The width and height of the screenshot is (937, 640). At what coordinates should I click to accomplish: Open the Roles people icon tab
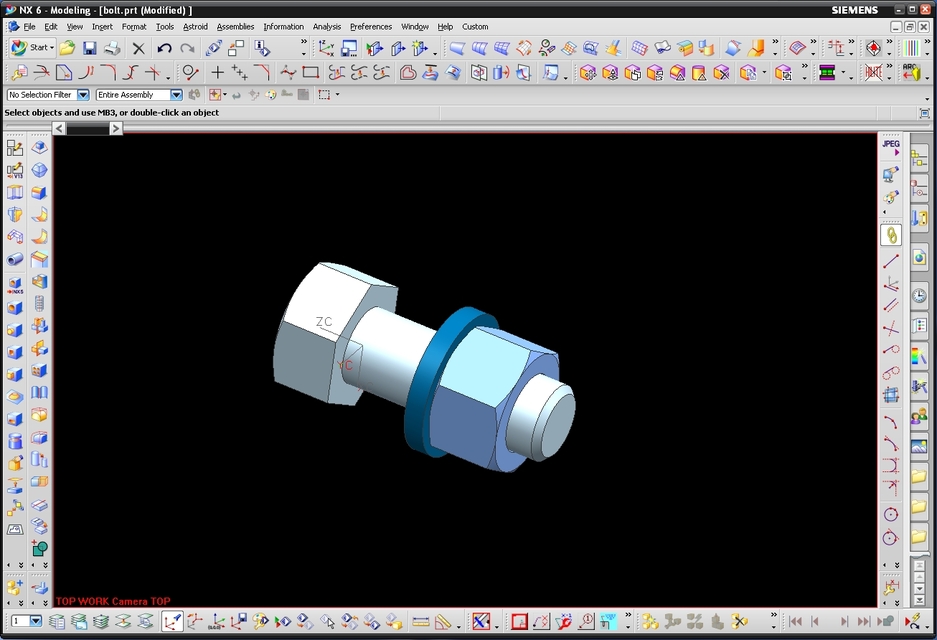point(919,417)
